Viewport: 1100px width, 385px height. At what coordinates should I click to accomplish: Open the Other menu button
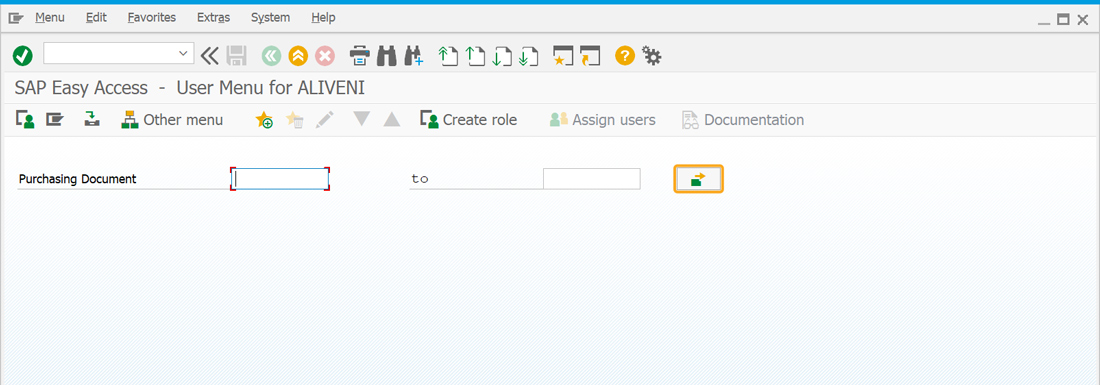pyautogui.click(x=172, y=120)
